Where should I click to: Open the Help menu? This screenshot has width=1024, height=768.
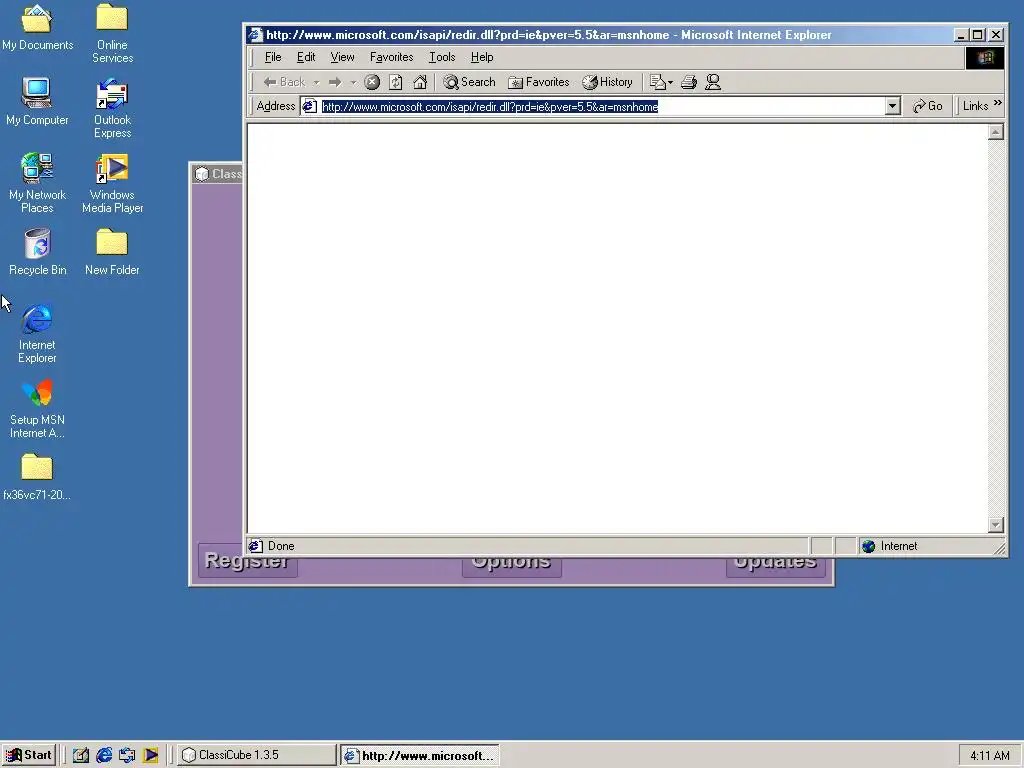482,57
